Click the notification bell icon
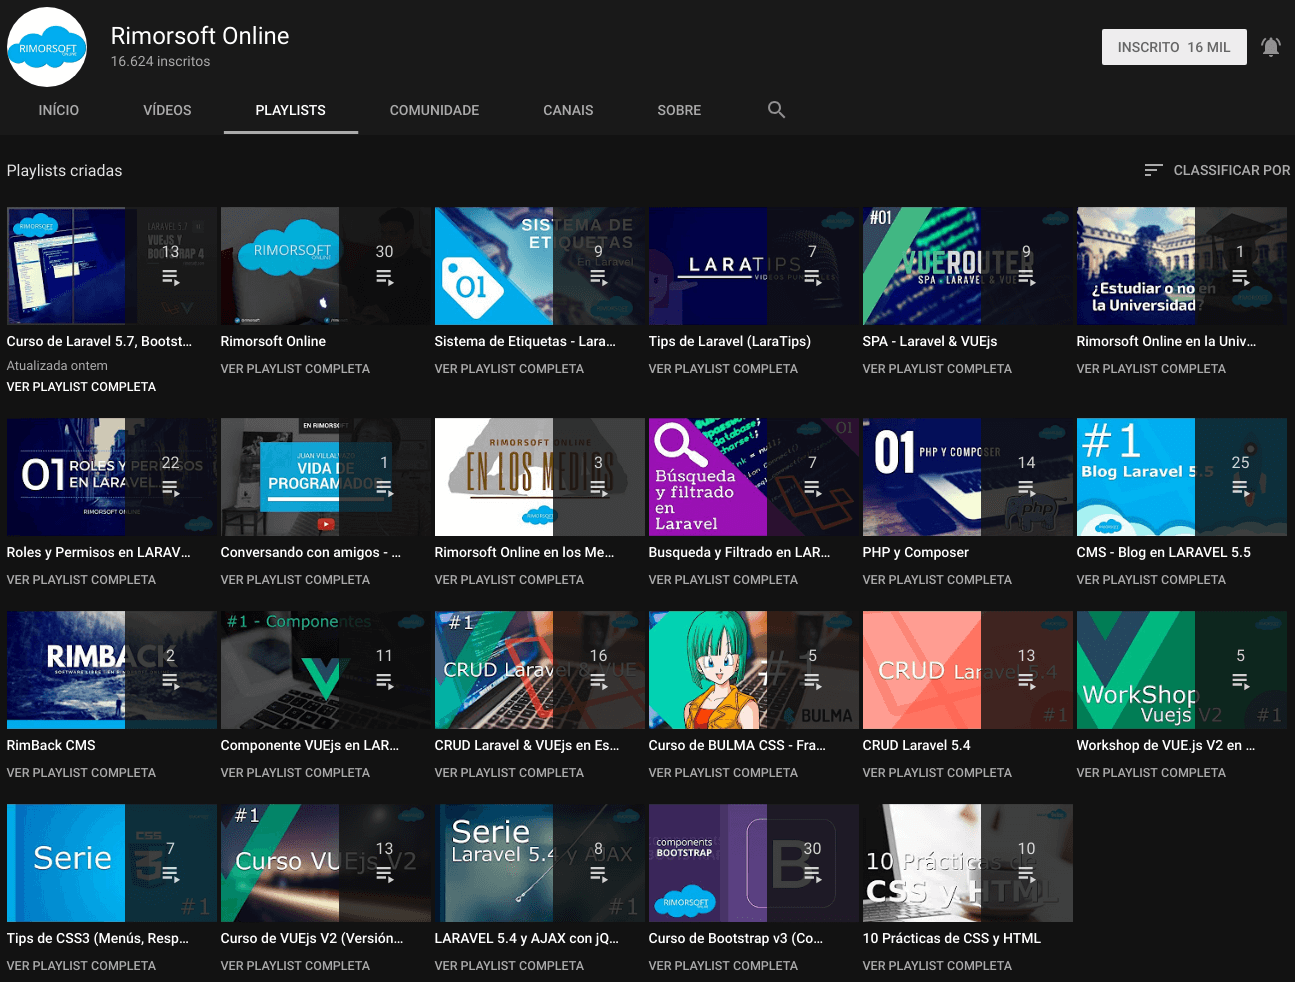The image size is (1295, 982). click(1270, 47)
